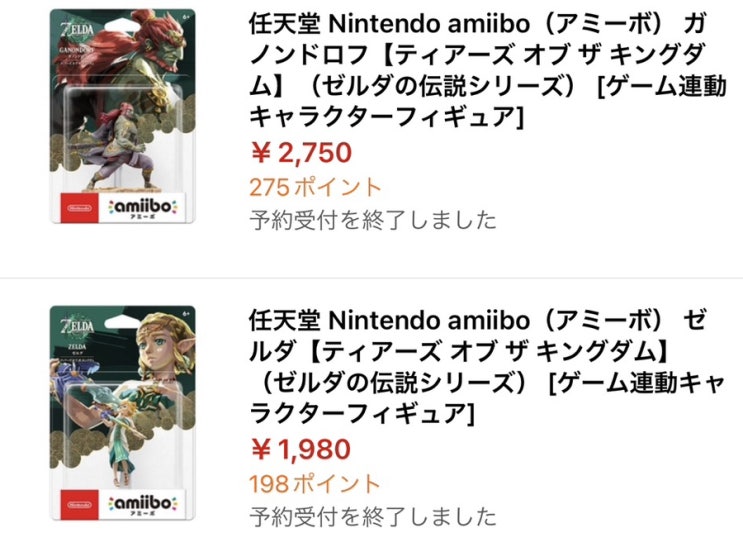Click the amiibo logo on Ganondorf box
The image size is (743, 547).
tap(145, 207)
